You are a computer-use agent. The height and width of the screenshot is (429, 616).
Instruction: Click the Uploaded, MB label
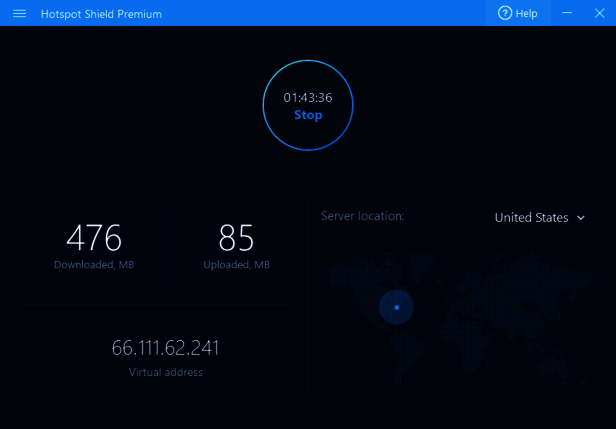(236, 265)
